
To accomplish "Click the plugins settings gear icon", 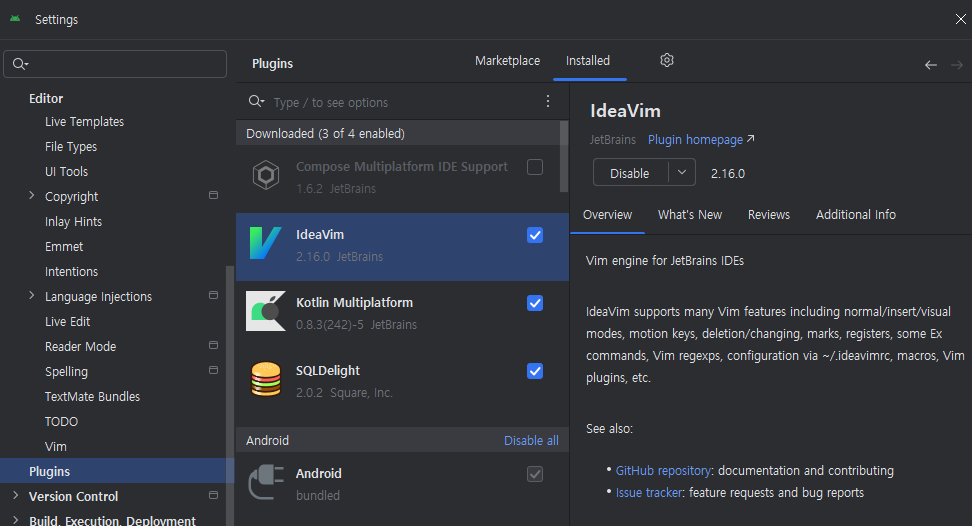I will coord(667,61).
